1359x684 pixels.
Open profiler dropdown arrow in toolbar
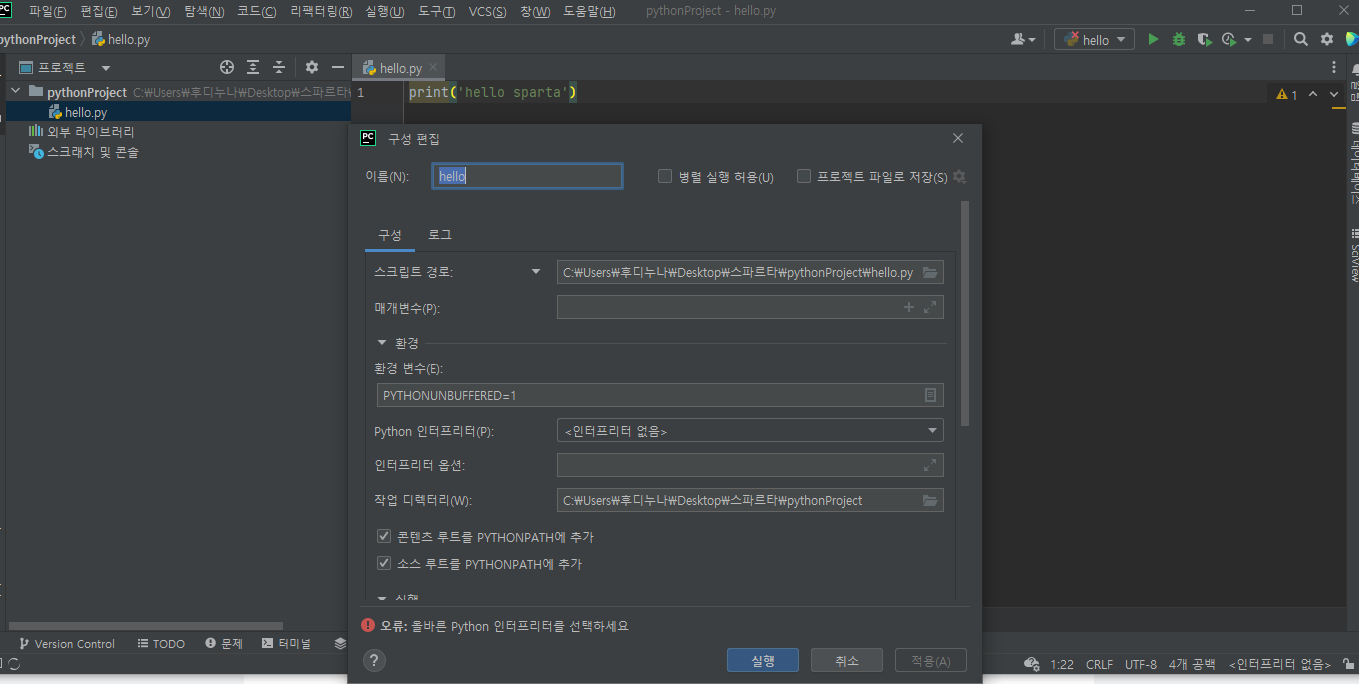[x=1248, y=39]
